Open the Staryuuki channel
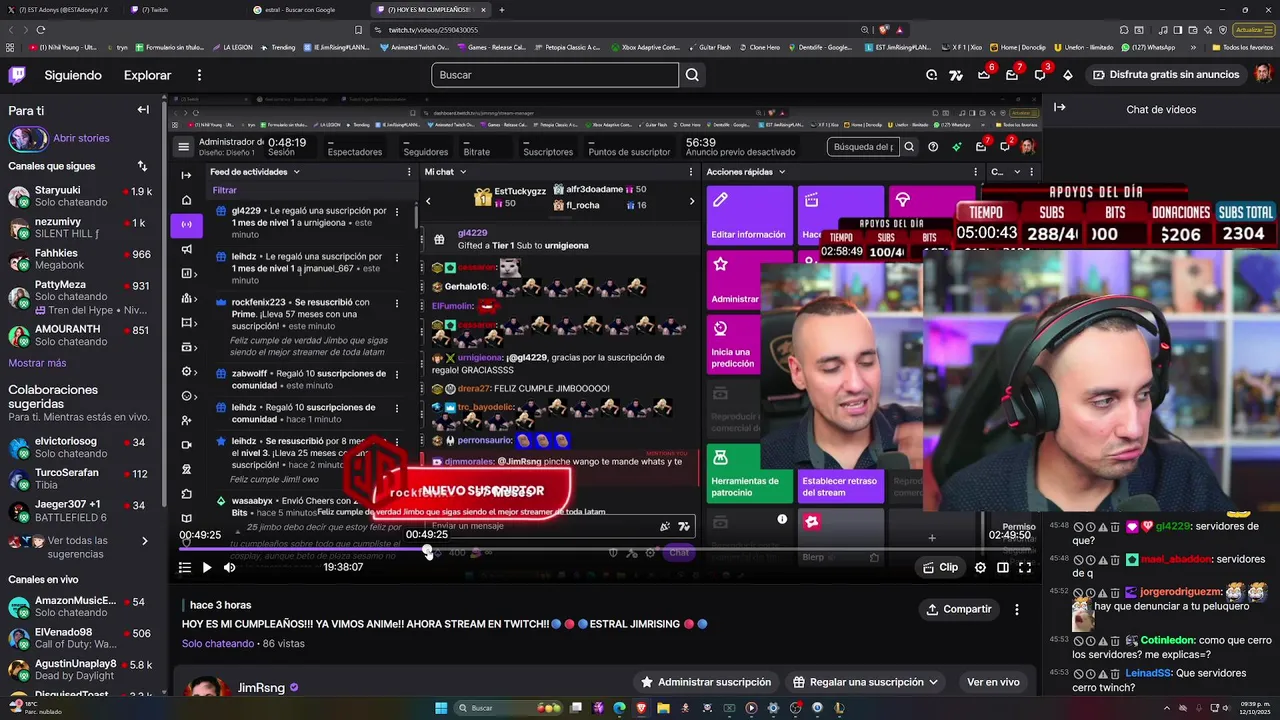Image resolution: width=1280 pixels, height=720 pixels. pos(80,196)
